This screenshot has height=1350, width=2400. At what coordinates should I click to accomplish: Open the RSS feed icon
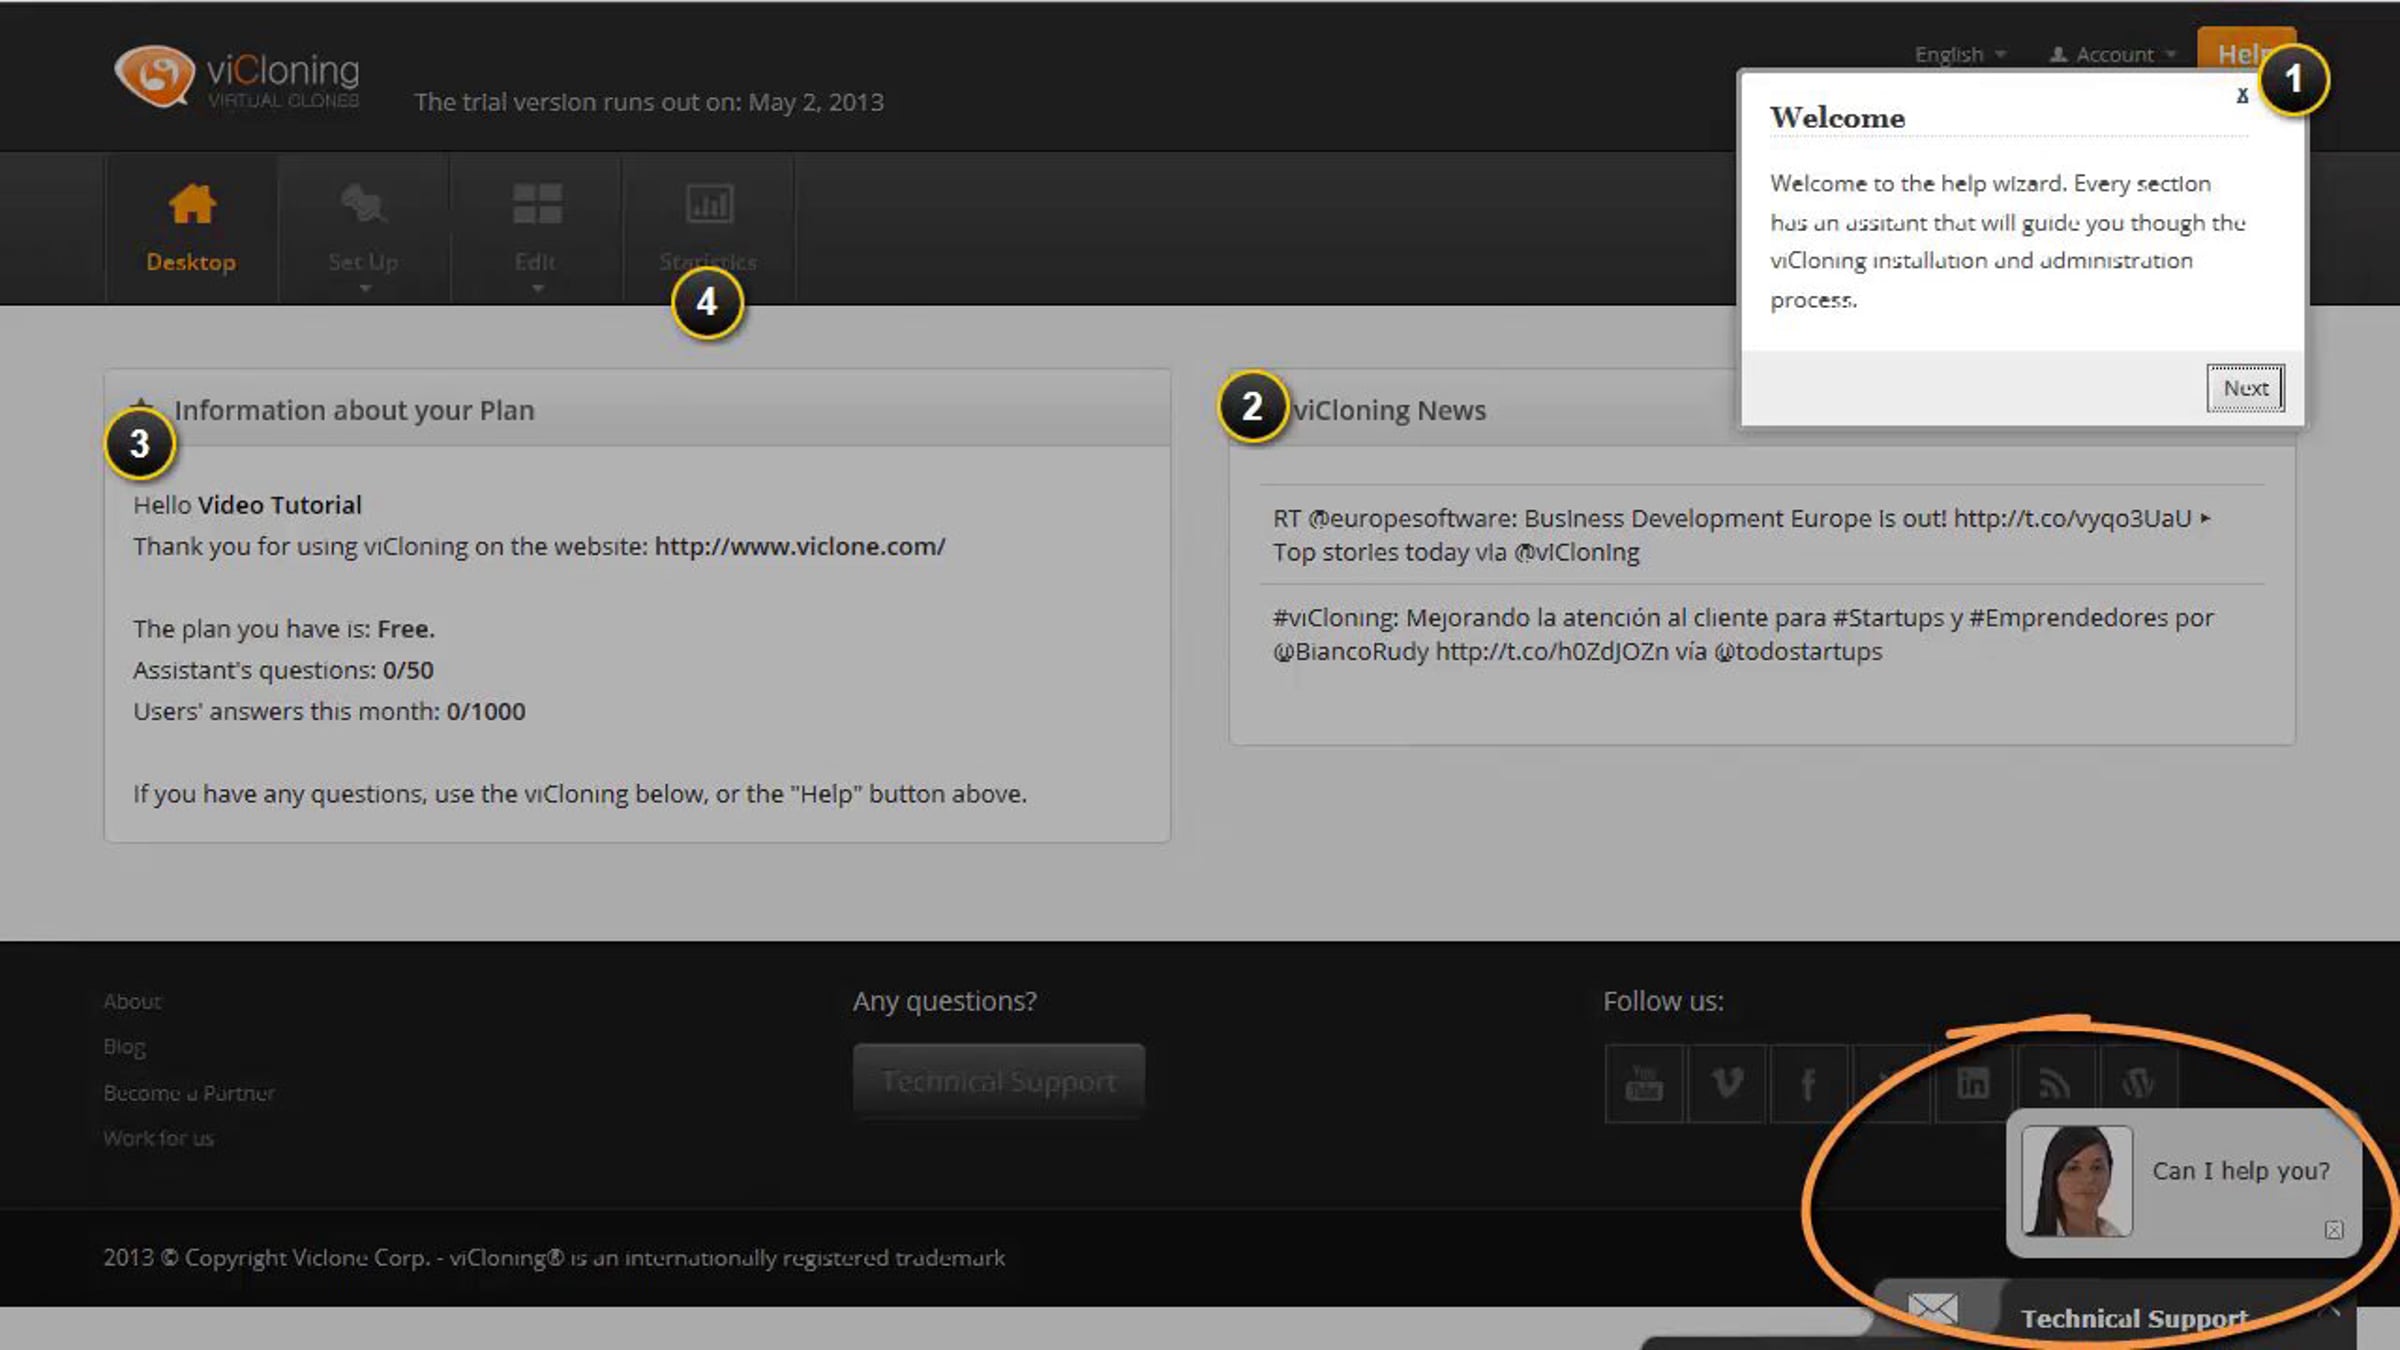(x=2055, y=1083)
